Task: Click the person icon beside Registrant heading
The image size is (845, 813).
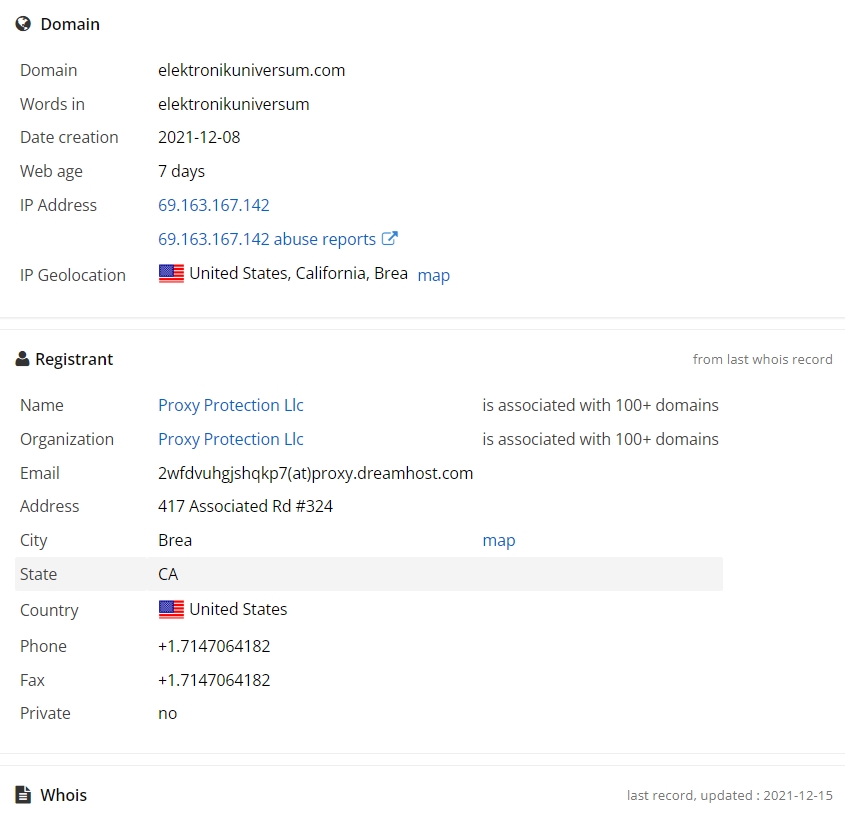Action: pyautogui.click(x=22, y=359)
